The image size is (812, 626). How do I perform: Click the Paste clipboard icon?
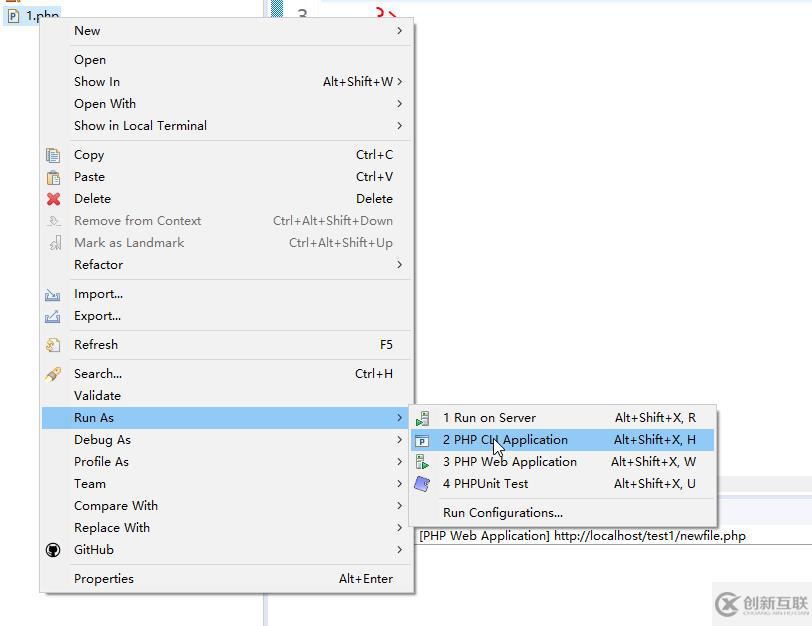click(53, 177)
